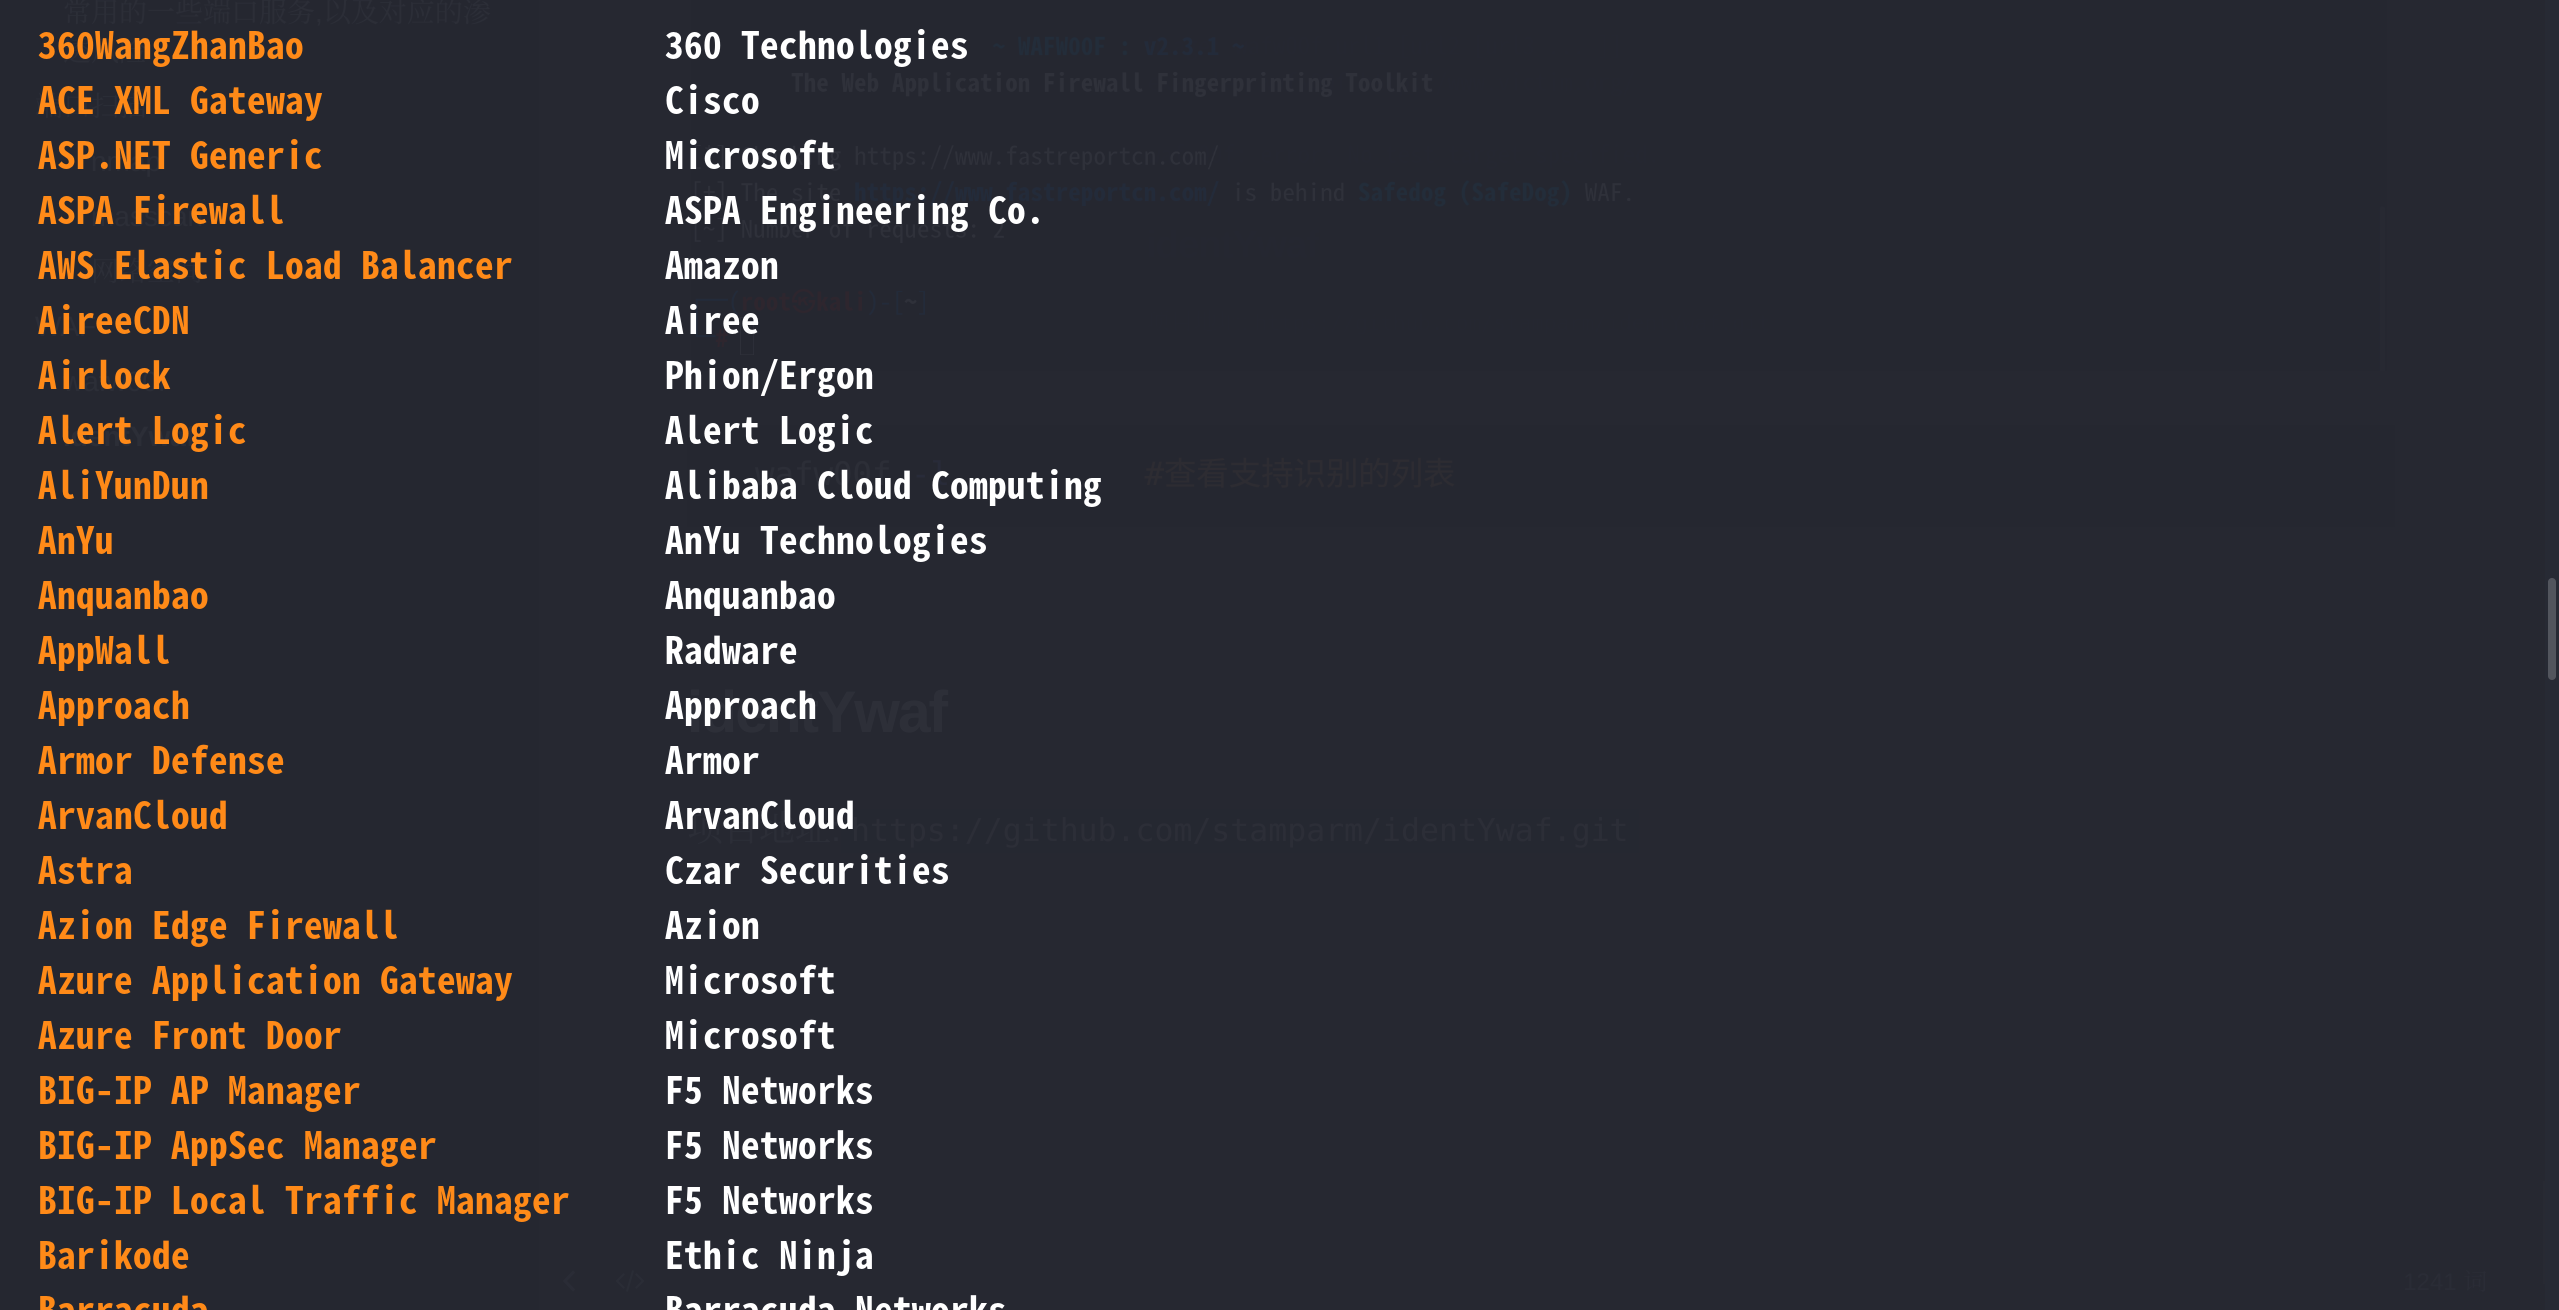This screenshot has height=1310, width=2559.
Task: Click Alibaba Cloud Computing vendor text
Action: (883, 487)
